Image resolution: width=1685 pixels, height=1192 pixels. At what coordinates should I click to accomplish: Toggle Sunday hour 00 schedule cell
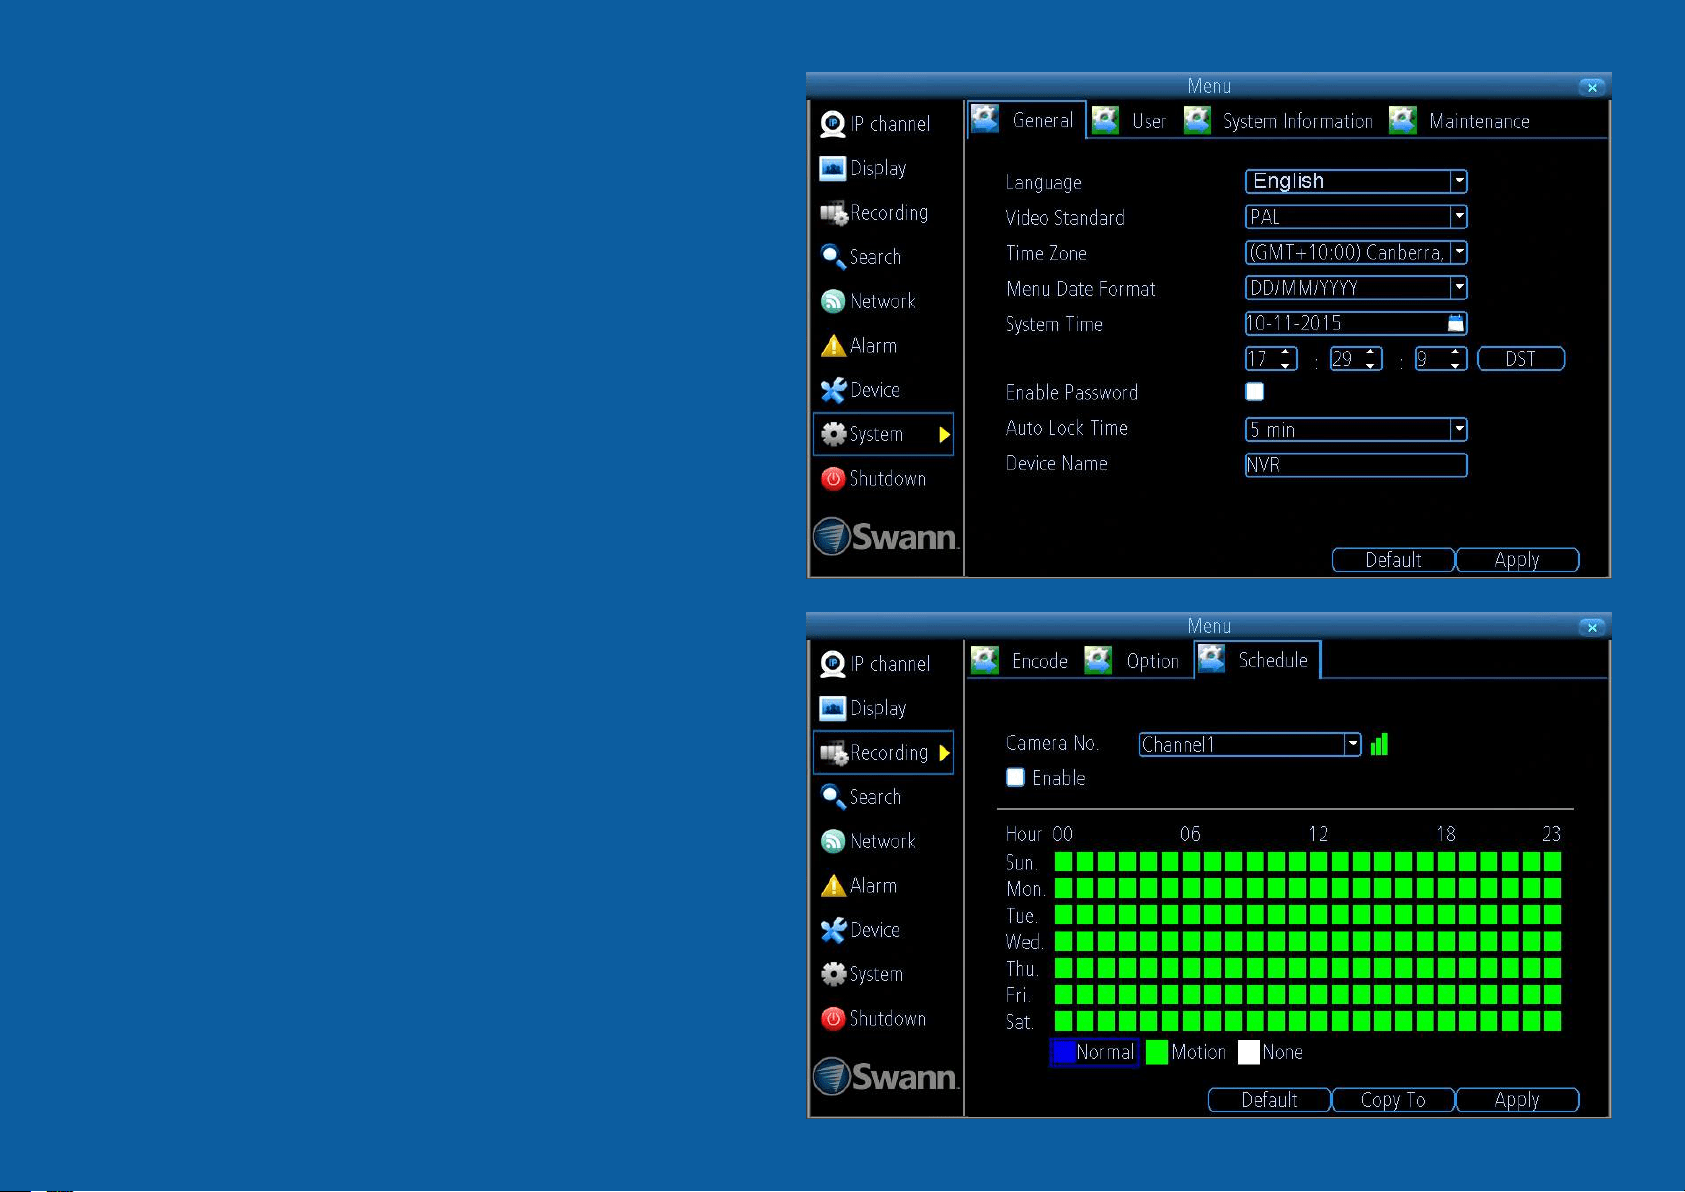(1063, 861)
